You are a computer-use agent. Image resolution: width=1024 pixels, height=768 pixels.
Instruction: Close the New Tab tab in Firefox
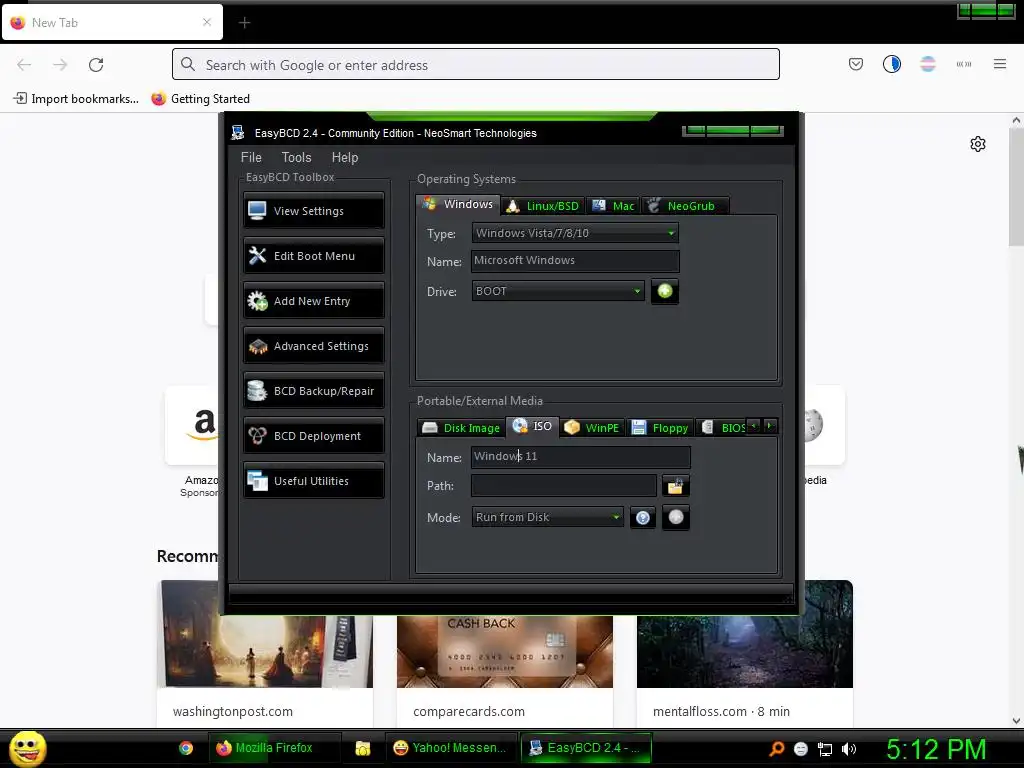tap(207, 22)
